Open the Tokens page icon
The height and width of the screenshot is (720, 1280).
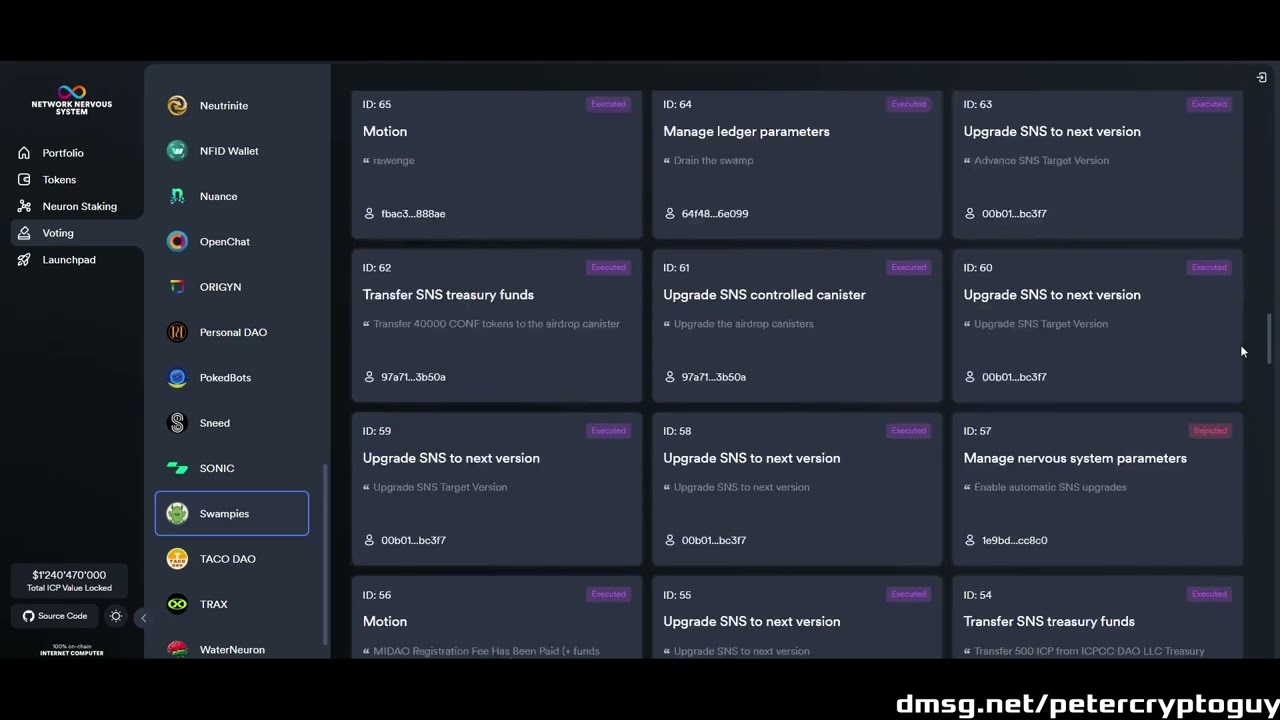point(24,180)
